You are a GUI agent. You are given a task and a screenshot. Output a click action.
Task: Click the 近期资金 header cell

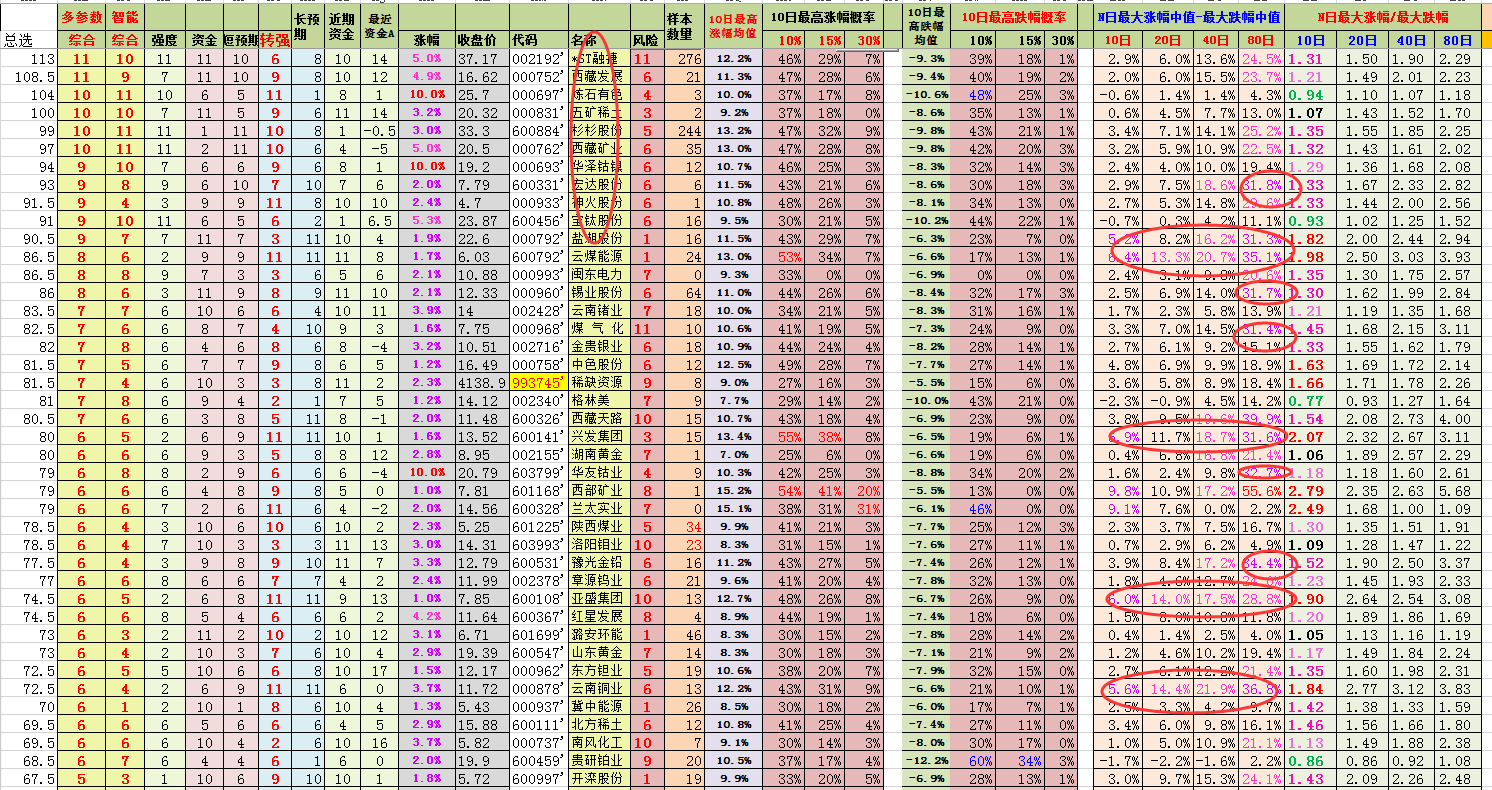click(x=342, y=26)
